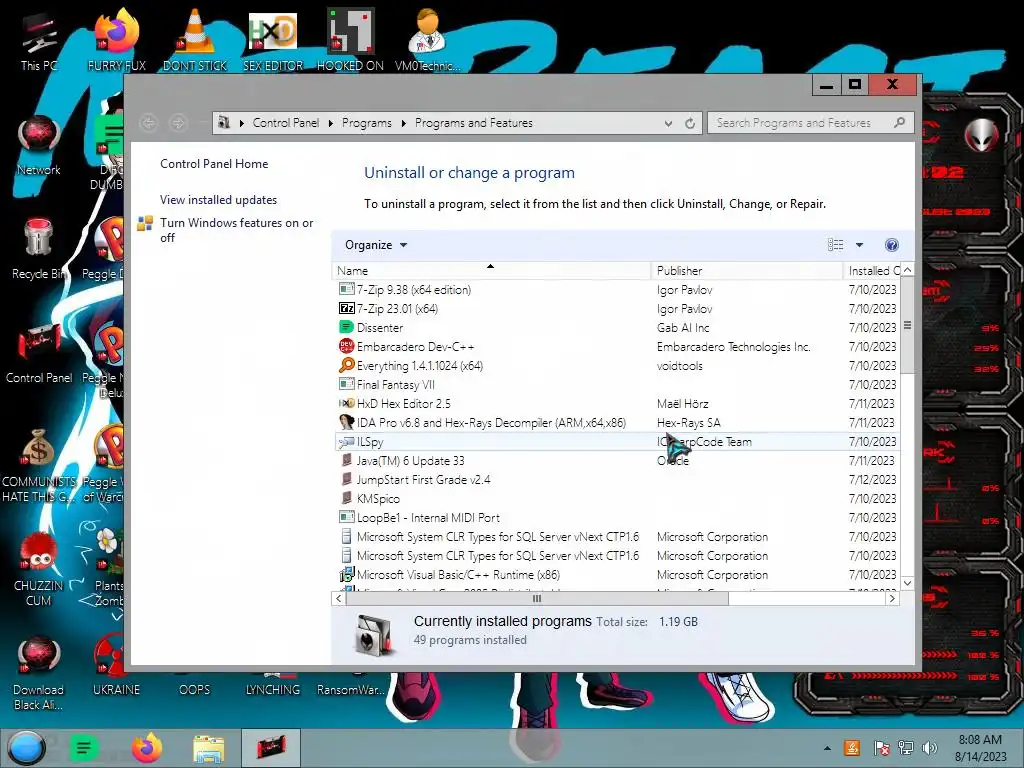Select LoopBe1 - Internal MIDI Port entry
This screenshot has width=1024, height=768.
pos(616,517)
